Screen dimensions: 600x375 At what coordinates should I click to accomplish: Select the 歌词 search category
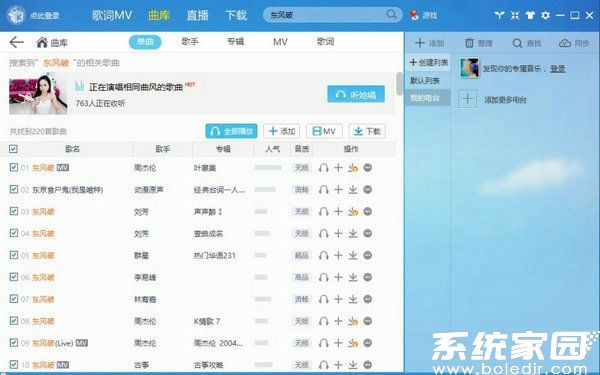click(325, 41)
